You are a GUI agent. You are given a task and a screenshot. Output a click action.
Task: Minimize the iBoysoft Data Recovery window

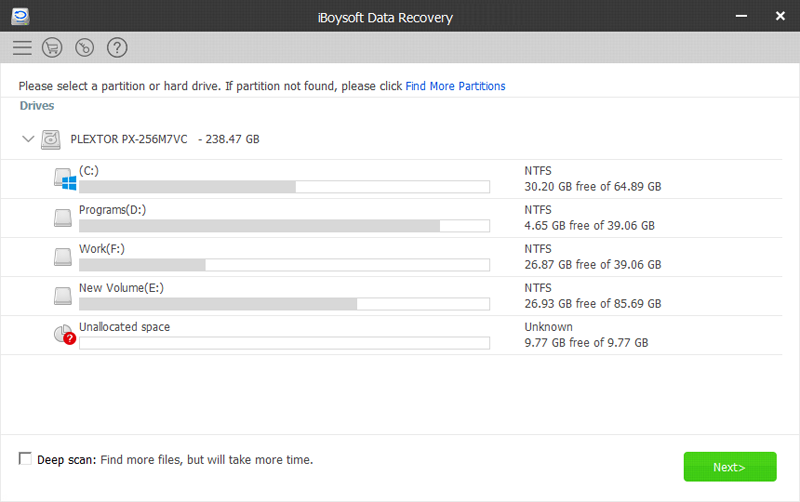[x=743, y=16]
